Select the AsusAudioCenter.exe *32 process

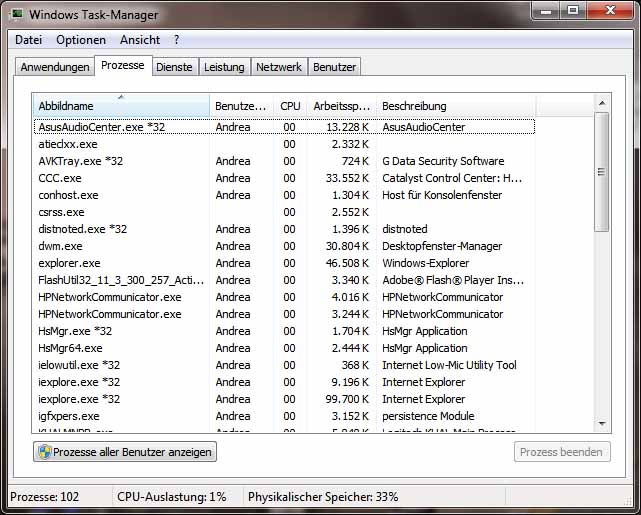[284, 127]
